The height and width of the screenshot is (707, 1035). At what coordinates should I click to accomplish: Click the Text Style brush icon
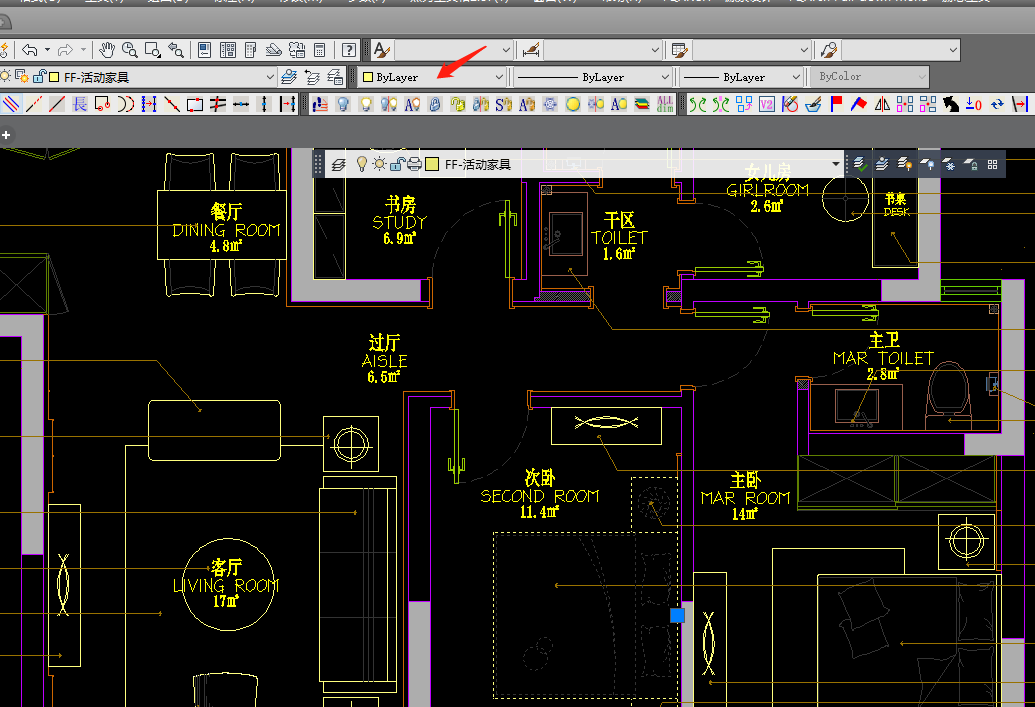click(x=382, y=50)
